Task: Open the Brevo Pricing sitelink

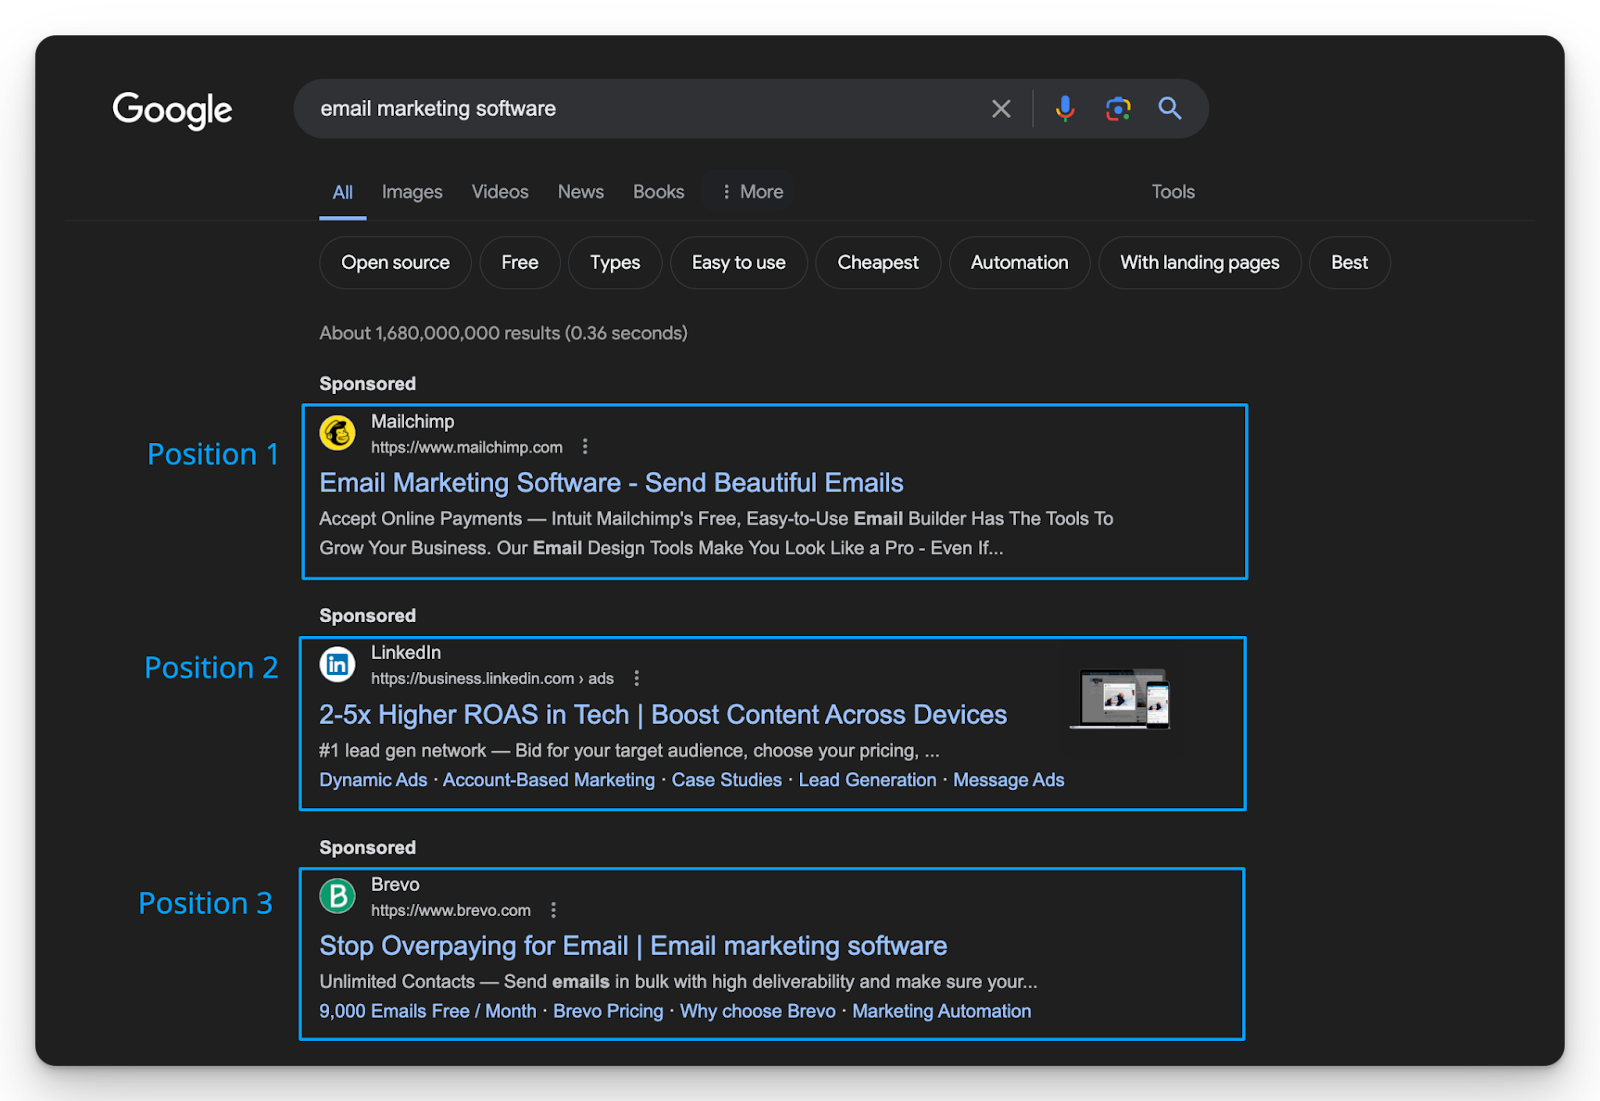Action: coord(608,1011)
